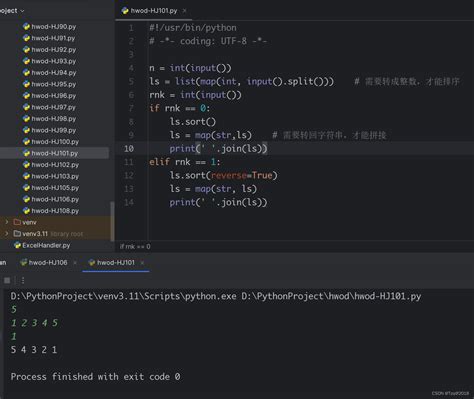This screenshot has height=399, width=474.
Task: Expand the venv3.11 library root folder
Action: pyautogui.click(x=7, y=234)
